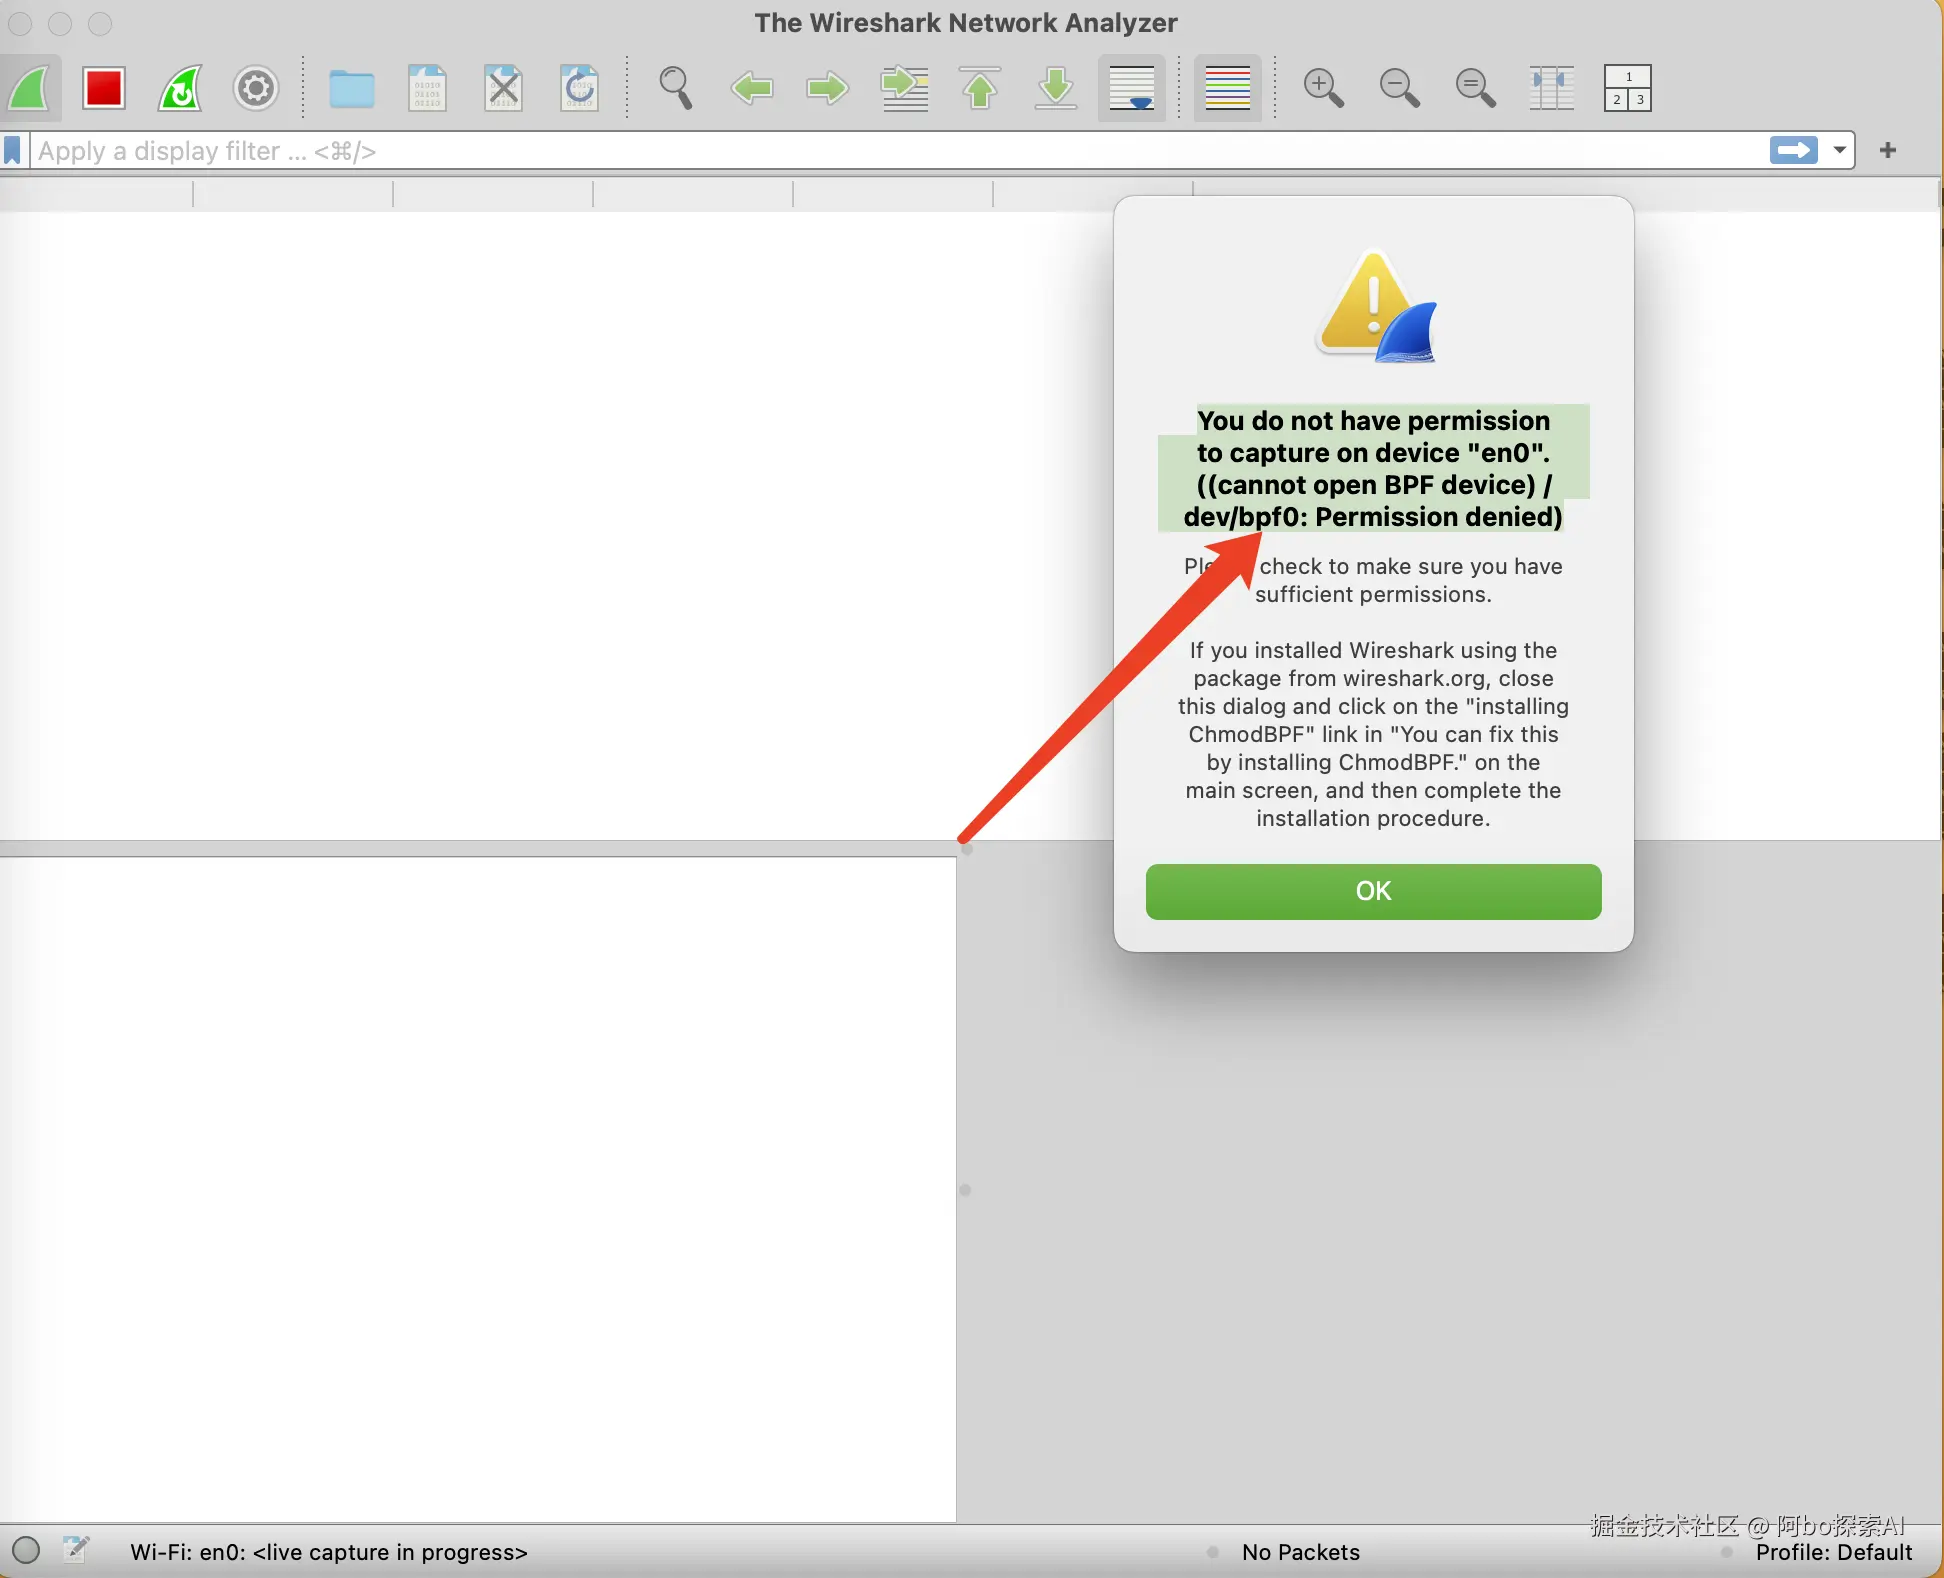Click the find packet magnifier icon
The height and width of the screenshot is (1578, 1944).
676,89
